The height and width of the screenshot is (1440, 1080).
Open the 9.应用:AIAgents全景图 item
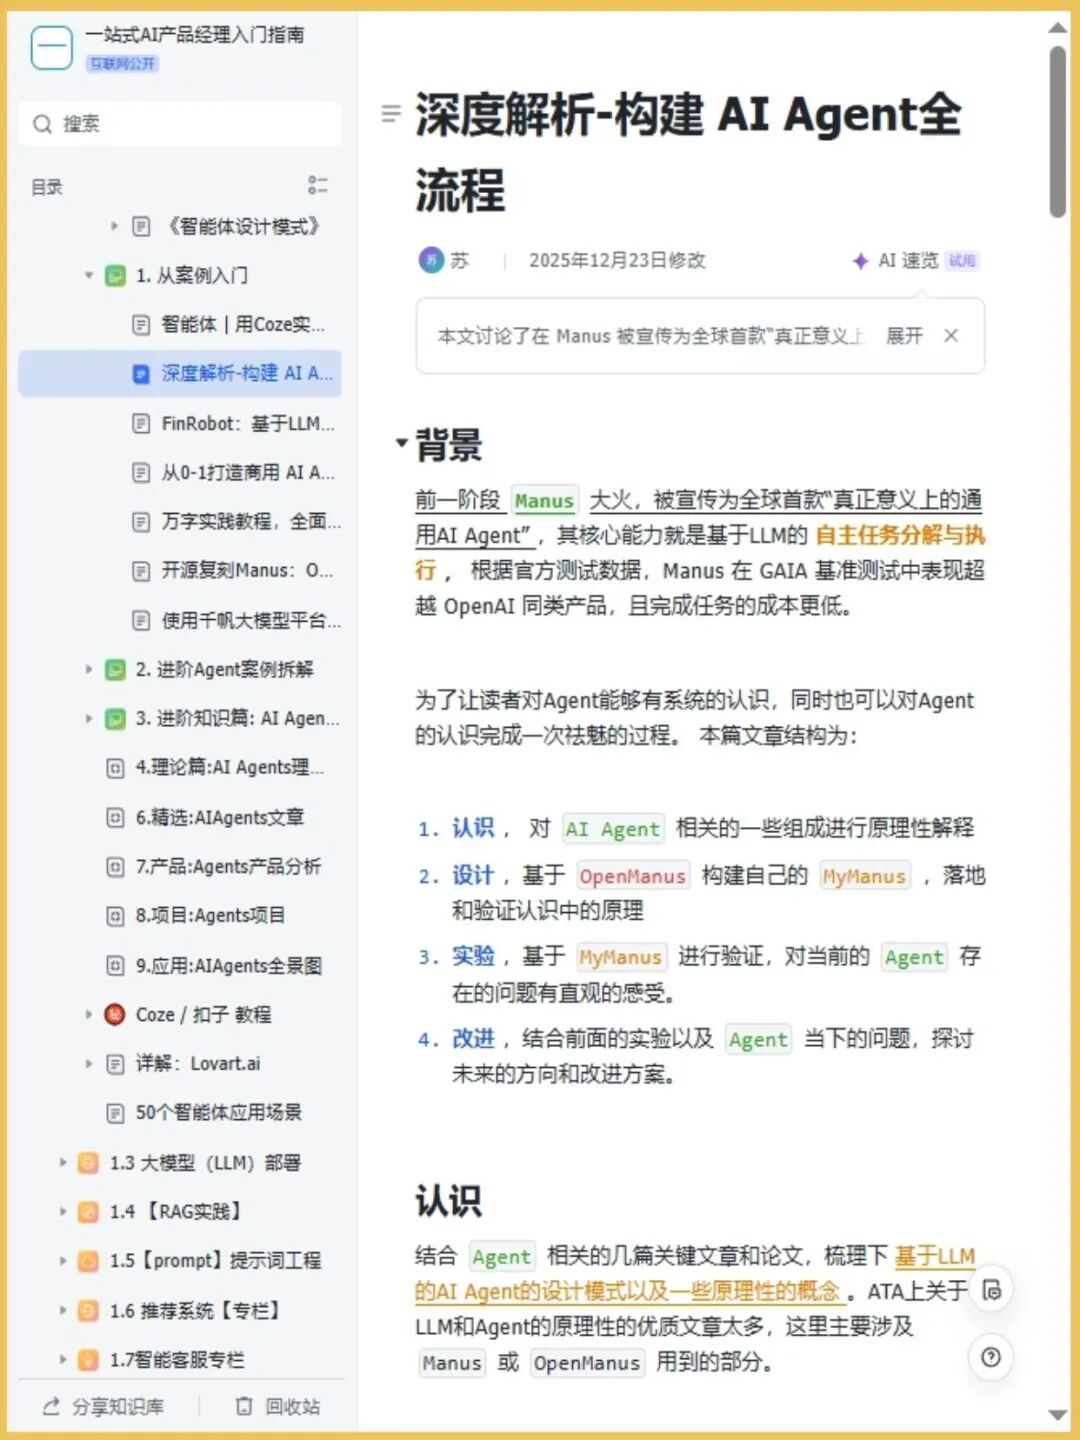pyautogui.click(x=215, y=965)
